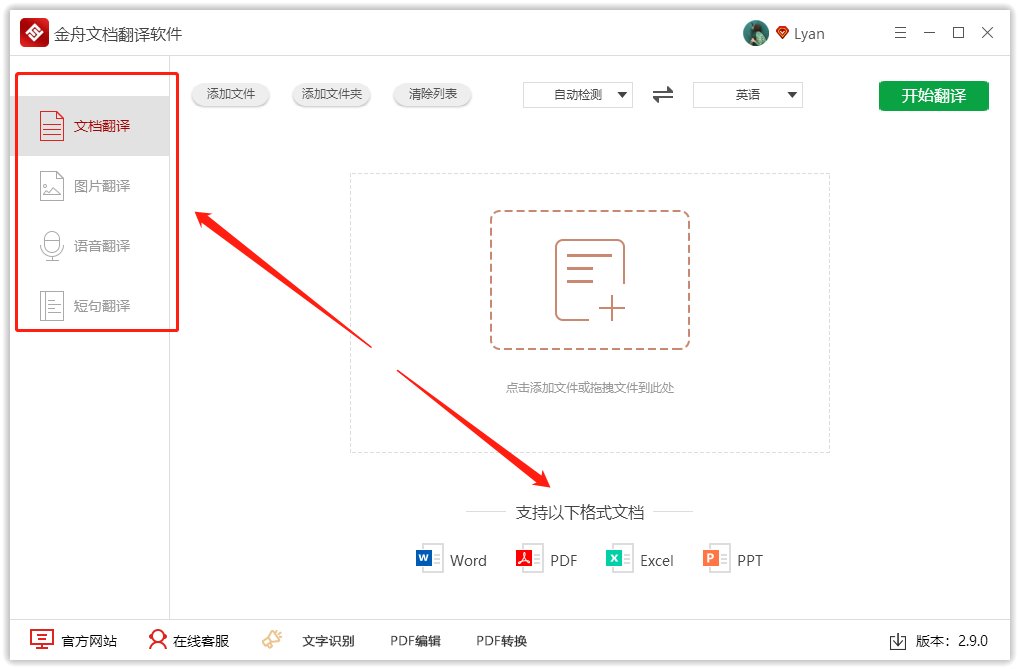Open the hamburger menu at top right
This screenshot has width=1020, height=670.
(x=899, y=32)
